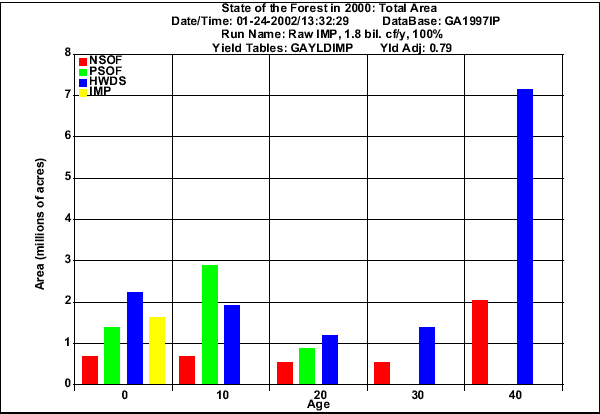Click the red NSOF legend swatch

[x=83, y=62]
